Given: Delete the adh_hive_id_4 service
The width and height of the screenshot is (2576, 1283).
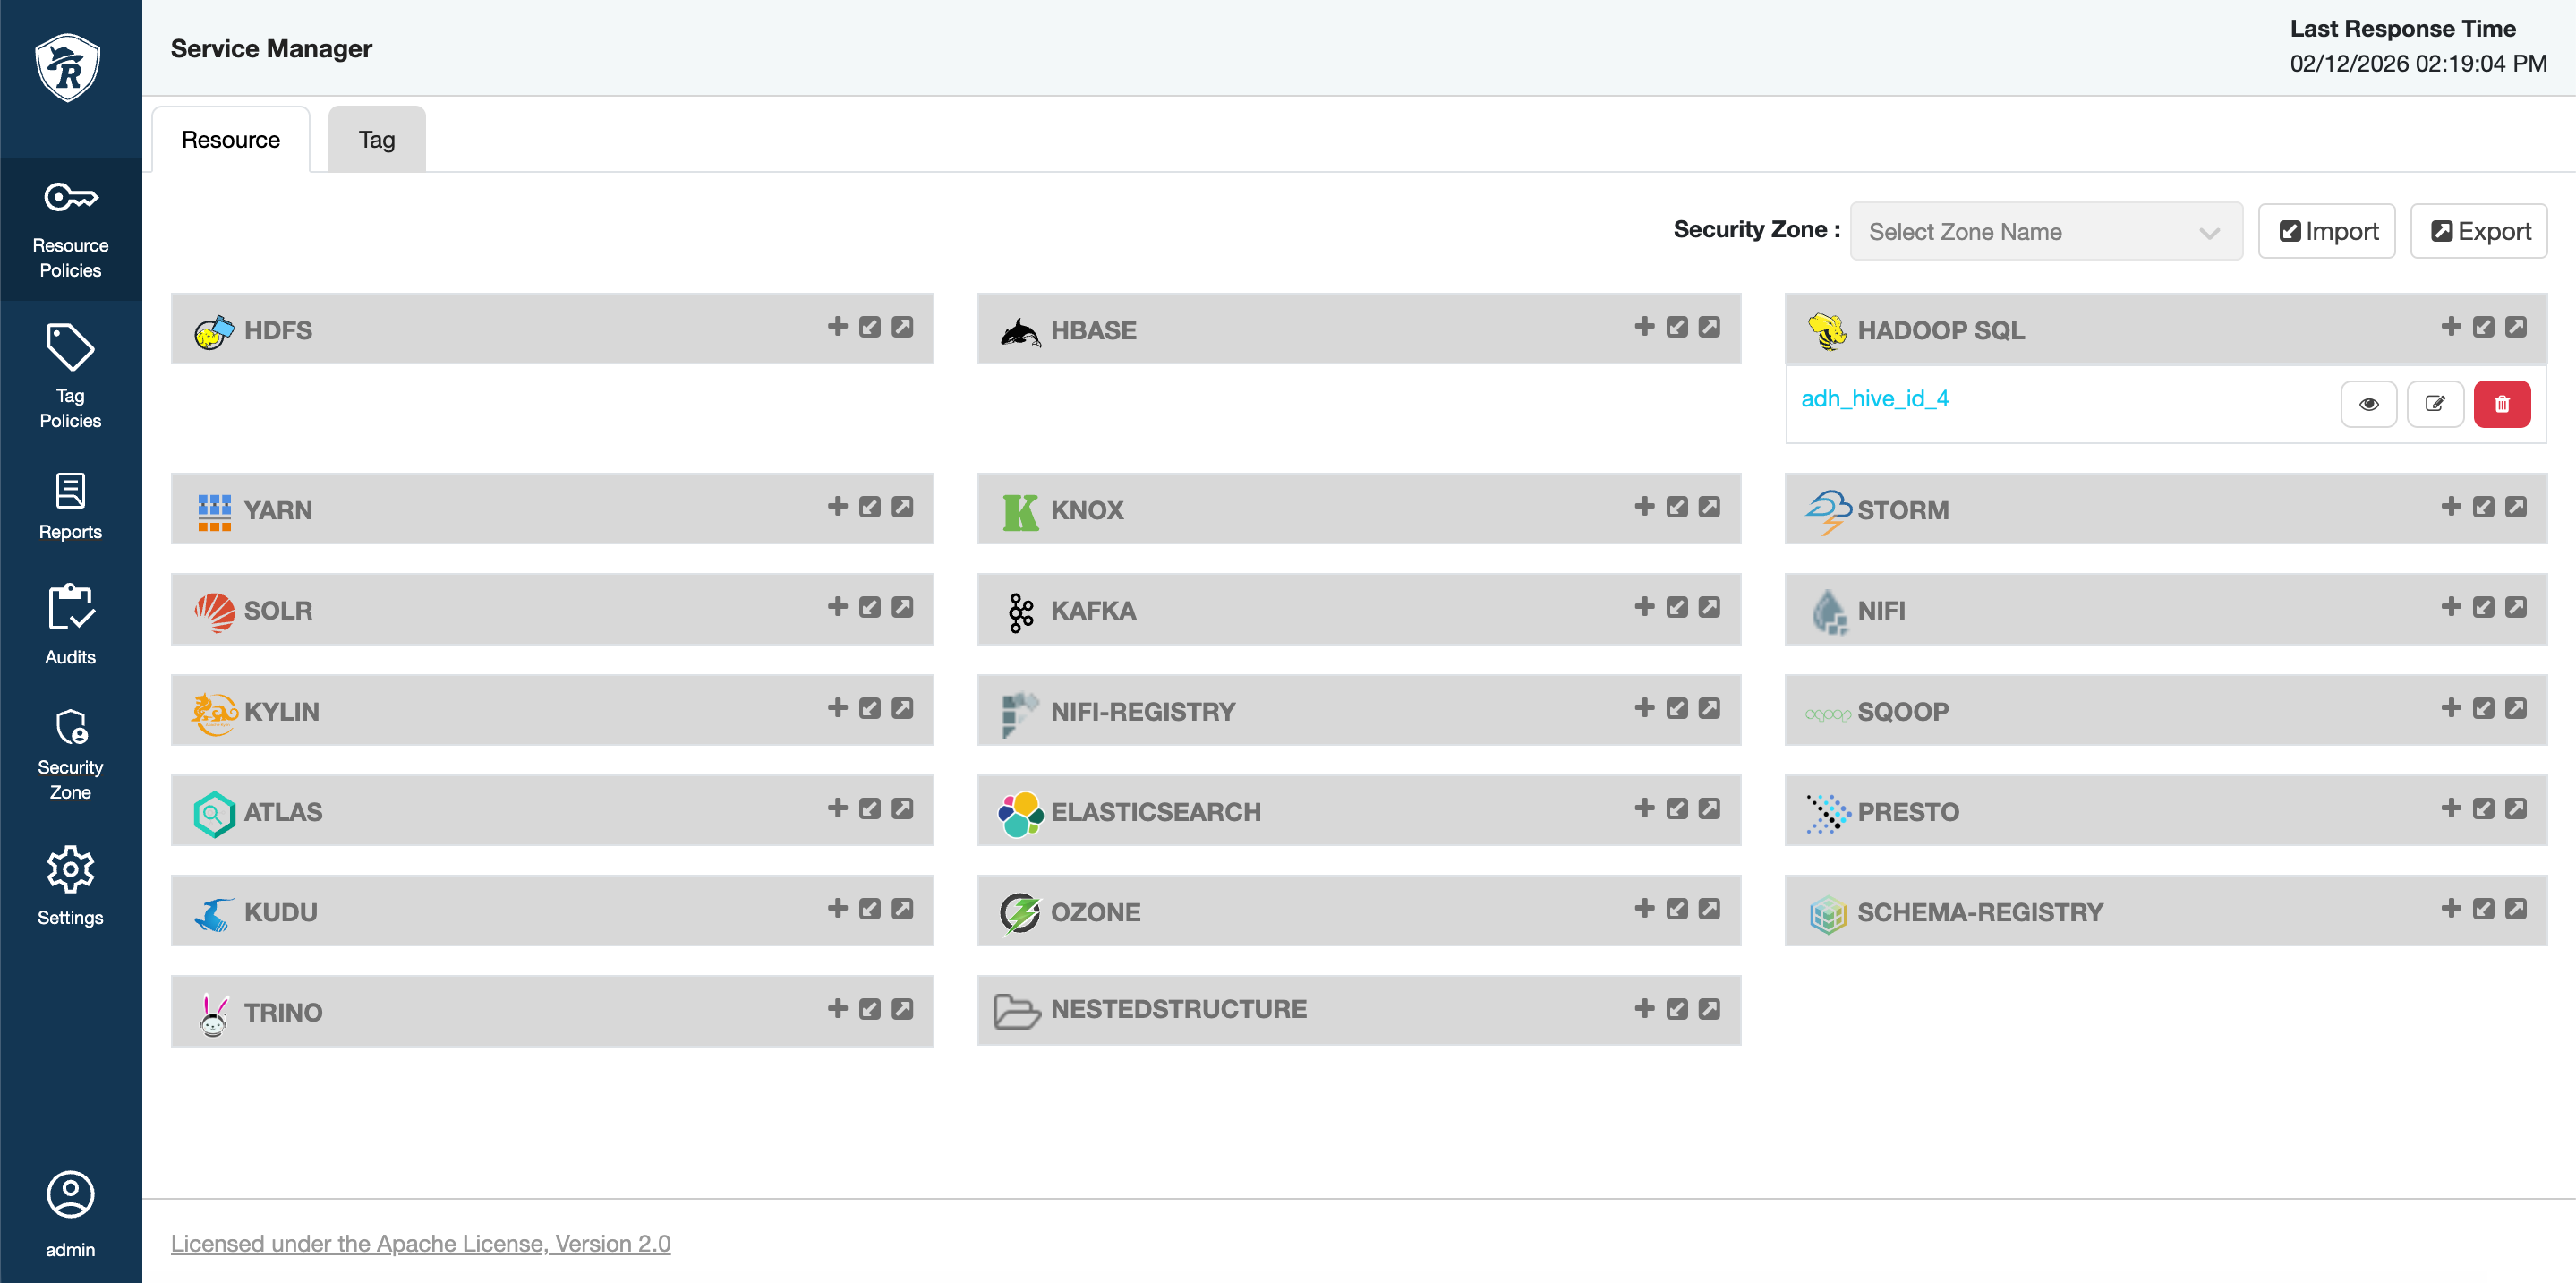Looking at the screenshot, I should 2501,404.
